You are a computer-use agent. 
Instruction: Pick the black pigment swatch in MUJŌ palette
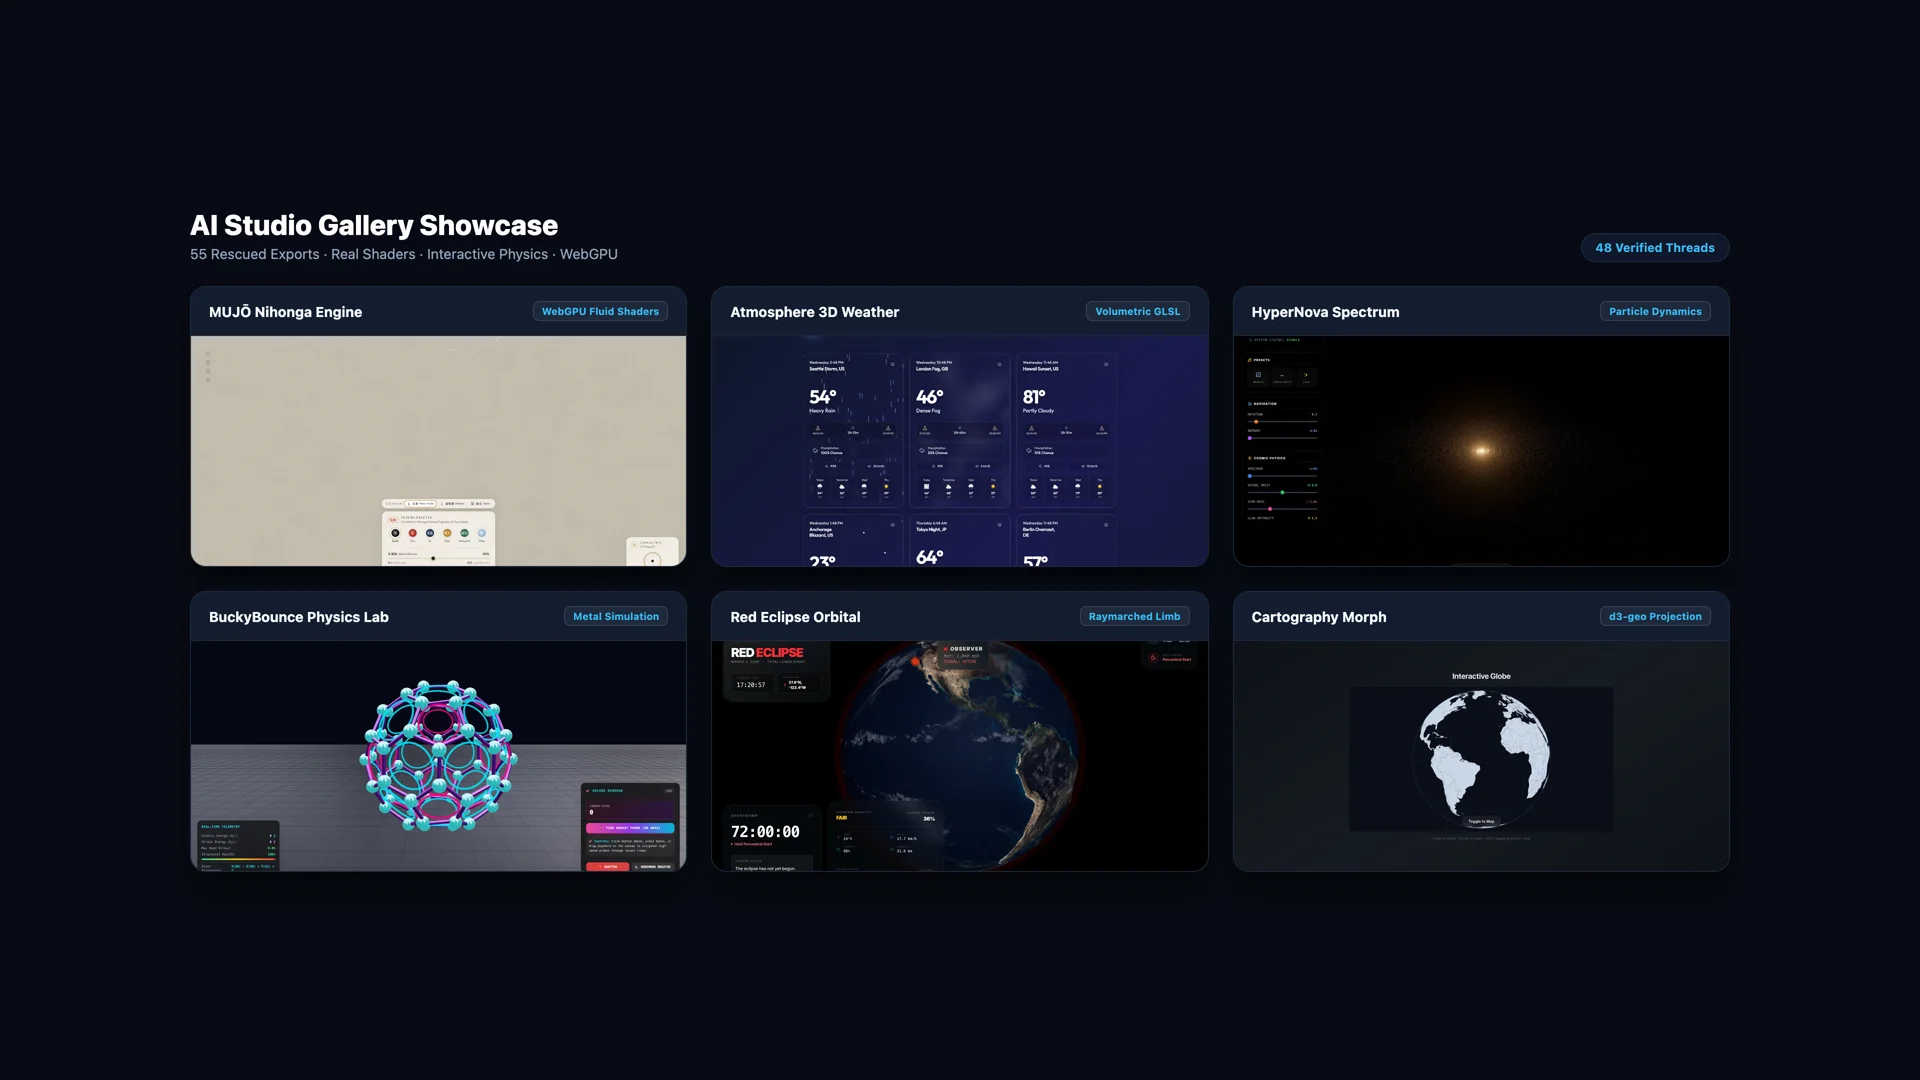pos(395,534)
